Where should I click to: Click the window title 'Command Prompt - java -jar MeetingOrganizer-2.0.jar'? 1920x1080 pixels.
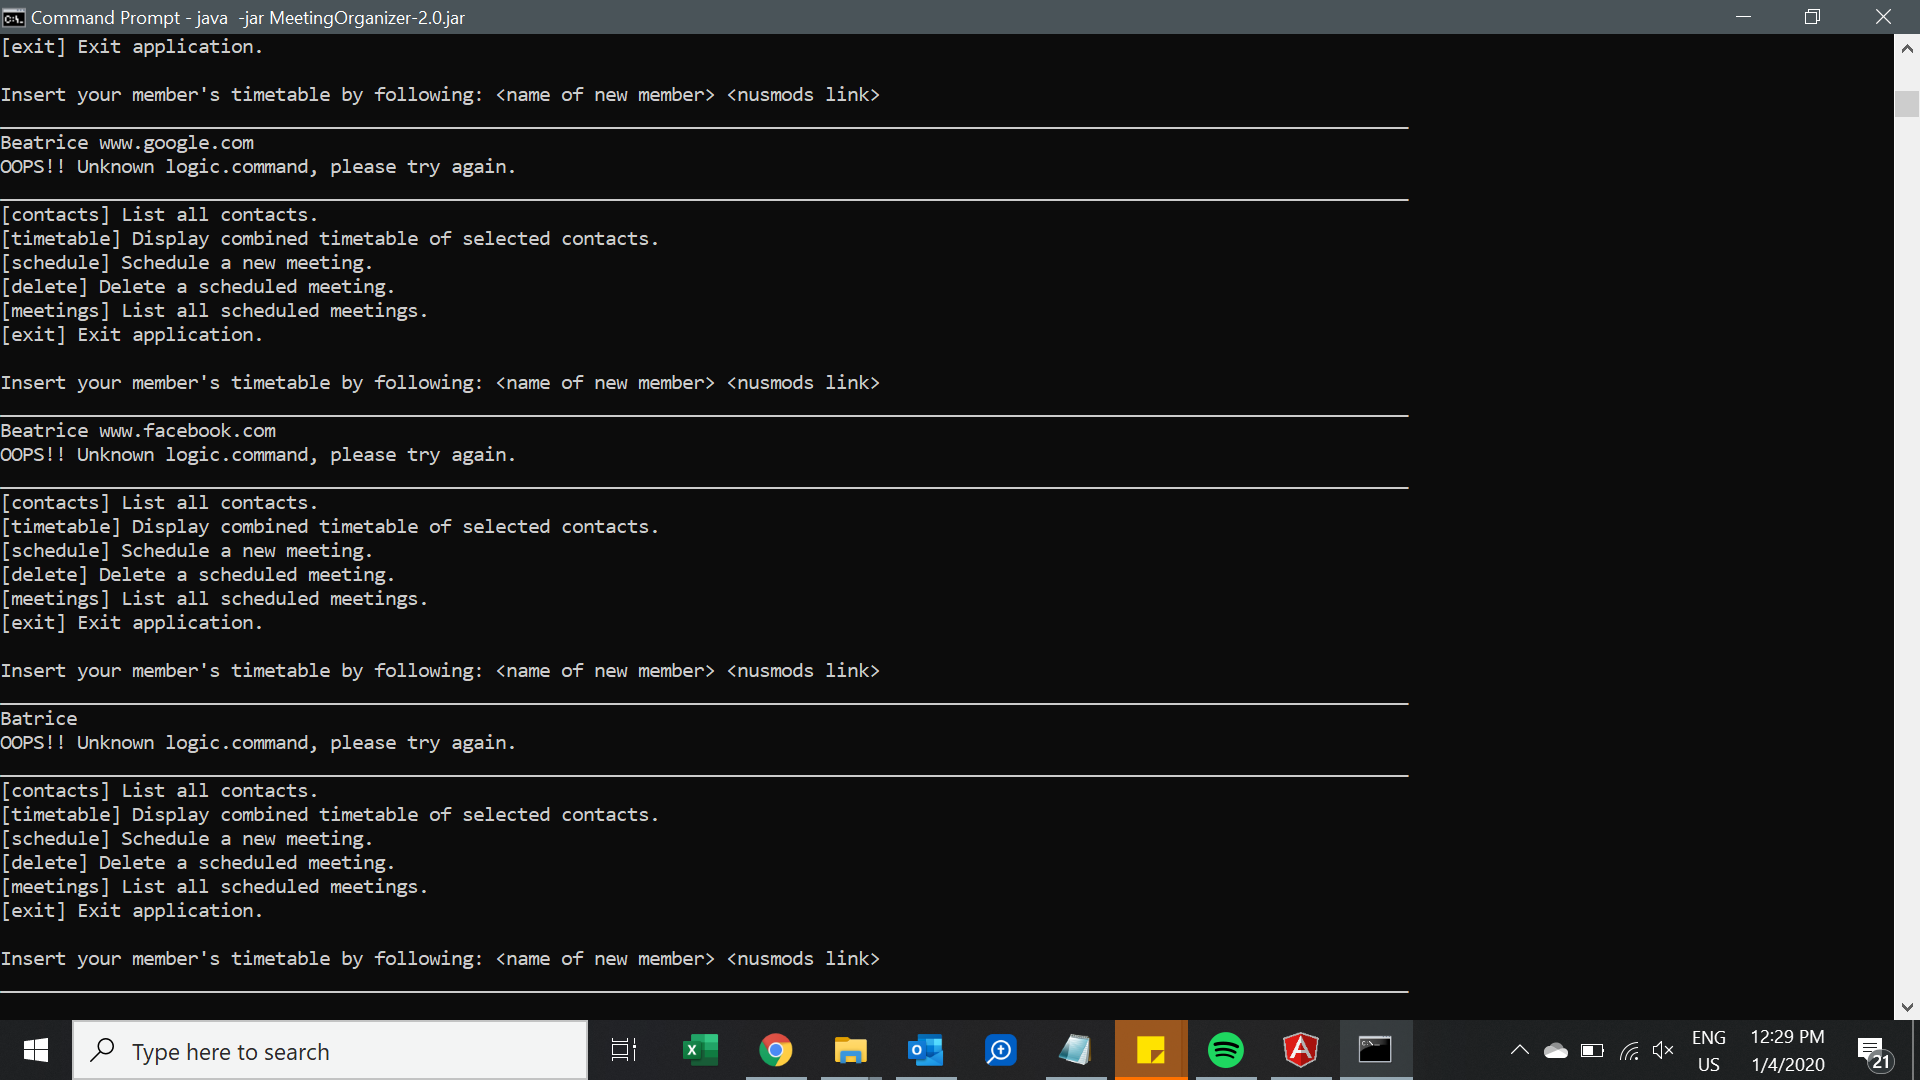[248, 17]
